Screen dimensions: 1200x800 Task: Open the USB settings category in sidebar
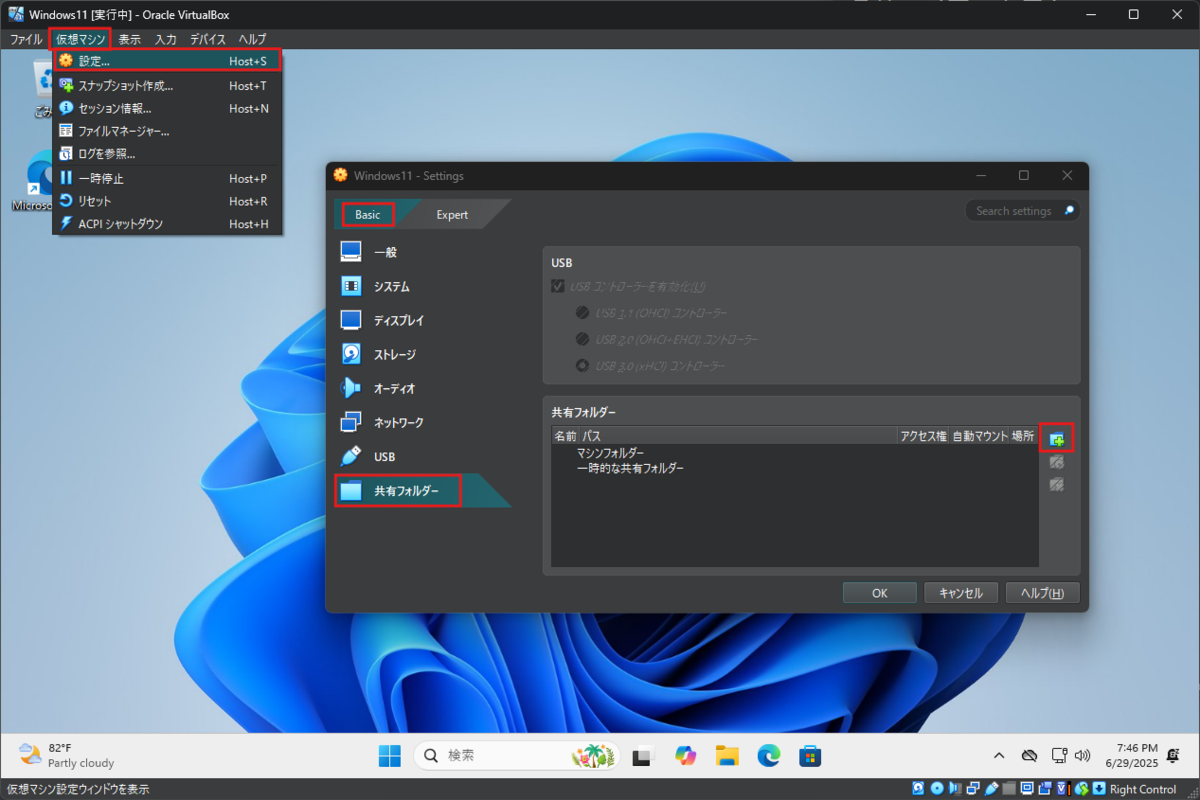[422, 456]
